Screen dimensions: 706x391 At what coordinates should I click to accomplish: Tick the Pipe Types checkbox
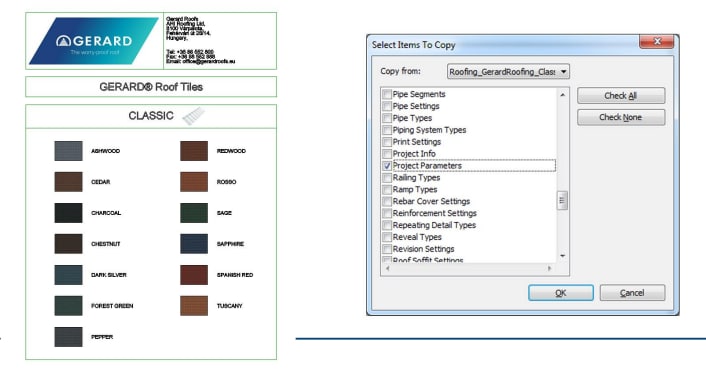387,118
